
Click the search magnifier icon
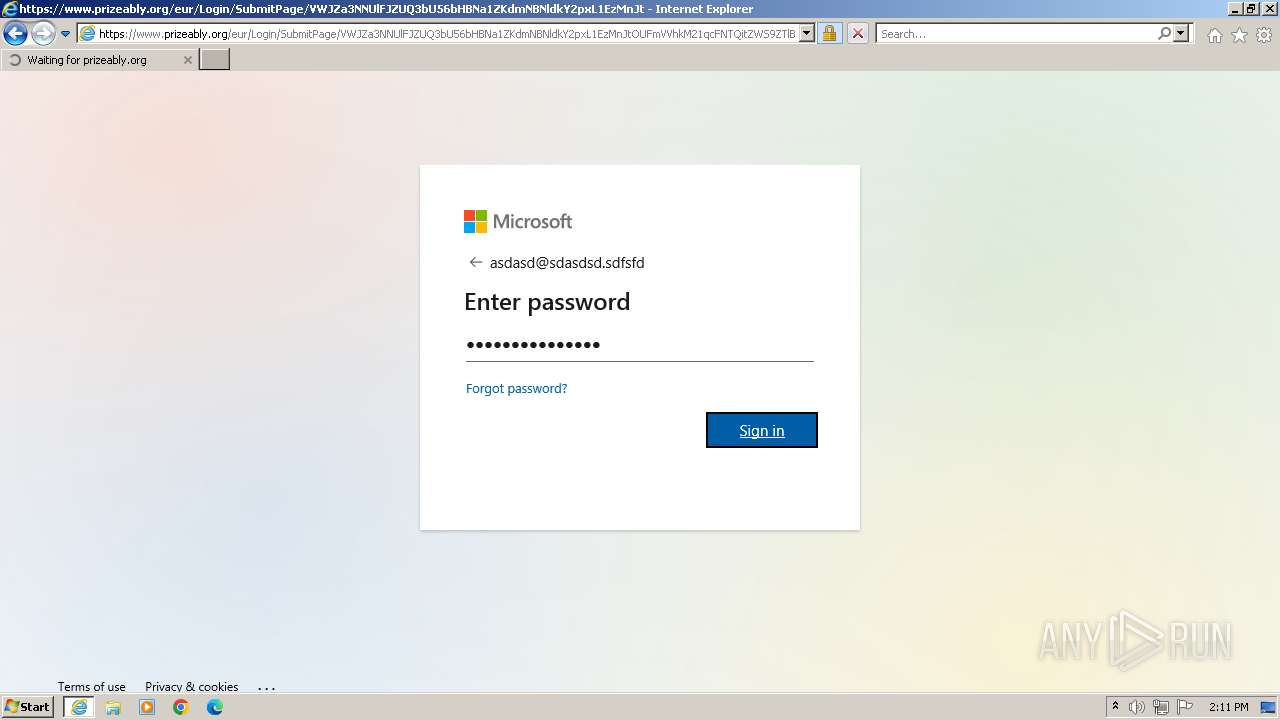click(1164, 34)
